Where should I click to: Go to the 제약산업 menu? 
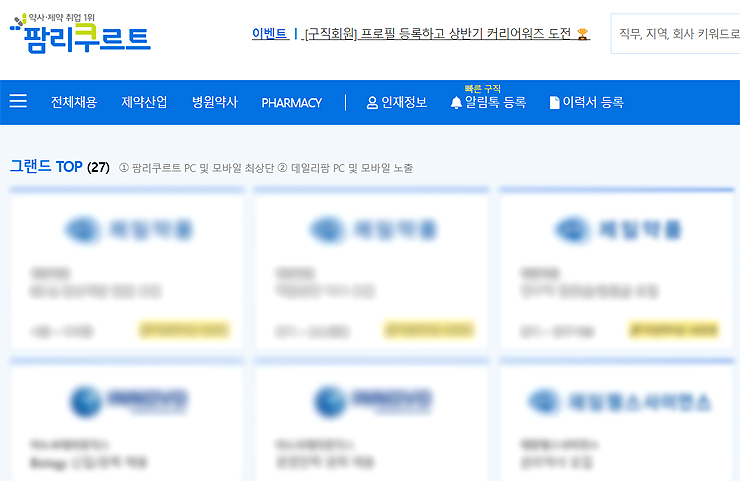click(144, 102)
